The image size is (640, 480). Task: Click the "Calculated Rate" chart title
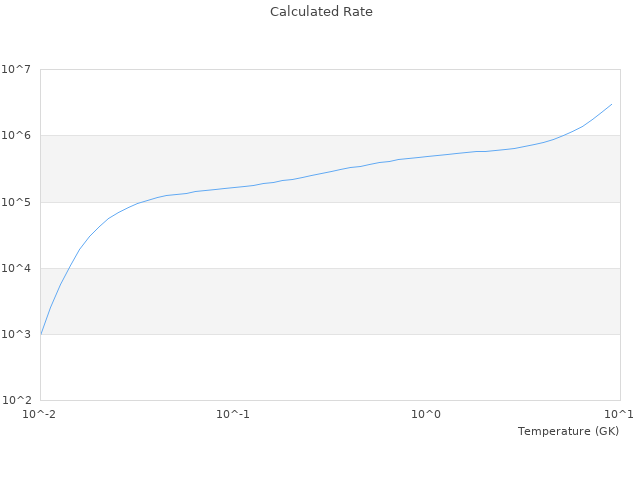coord(320,12)
